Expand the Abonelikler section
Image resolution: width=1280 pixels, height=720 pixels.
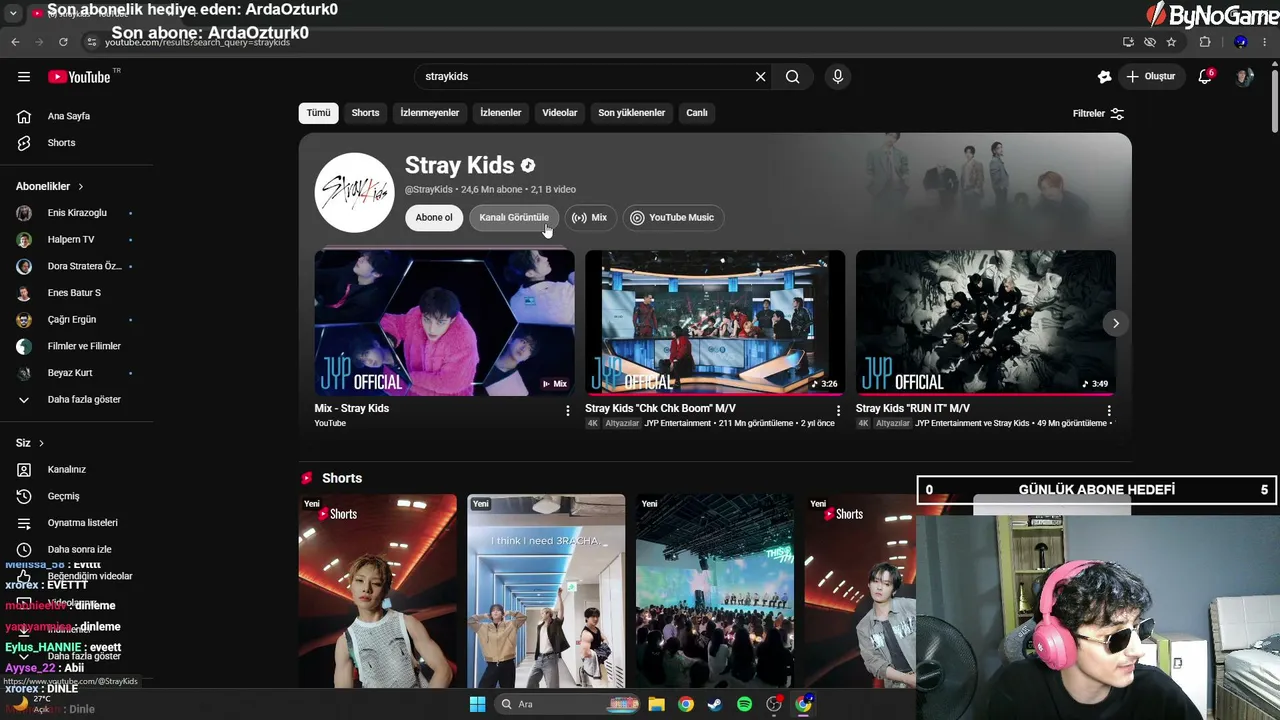click(x=50, y=186)
